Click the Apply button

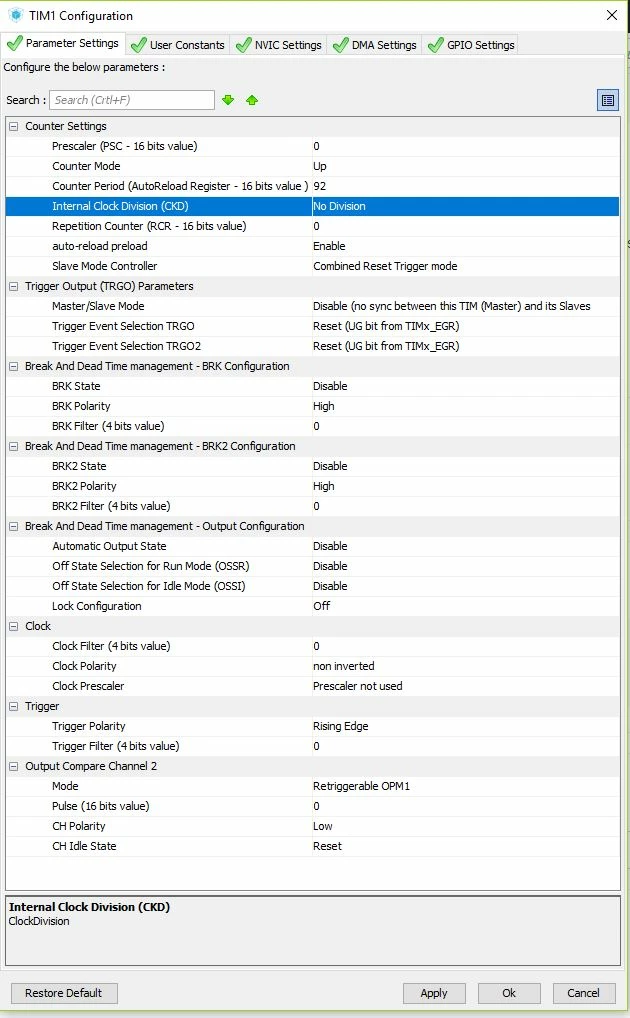click(434, 993)
